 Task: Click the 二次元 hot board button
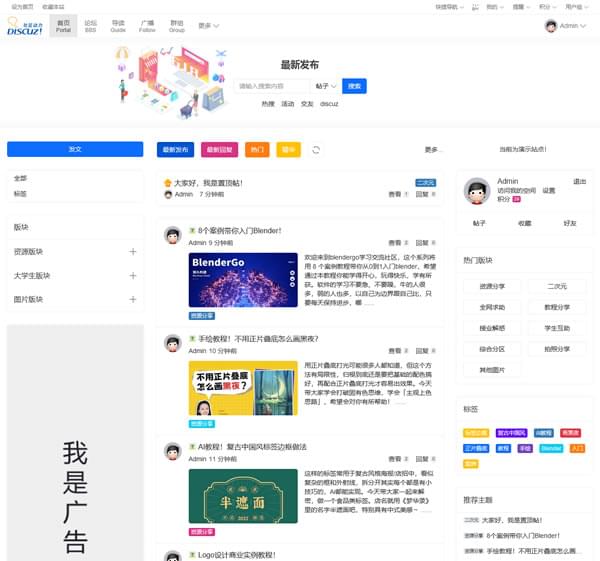pyautogui.click(x=557, y=286)
